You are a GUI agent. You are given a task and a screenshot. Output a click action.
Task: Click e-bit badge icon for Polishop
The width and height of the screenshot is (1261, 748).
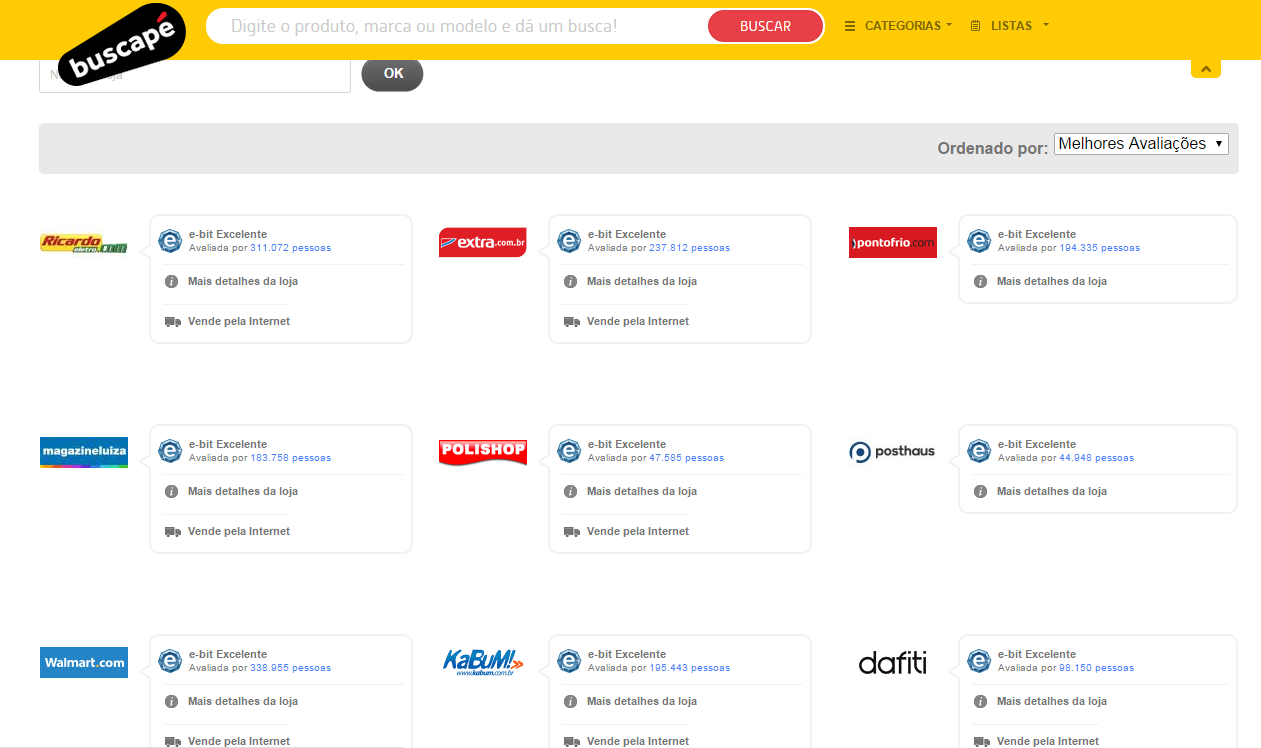coord(569,451)
